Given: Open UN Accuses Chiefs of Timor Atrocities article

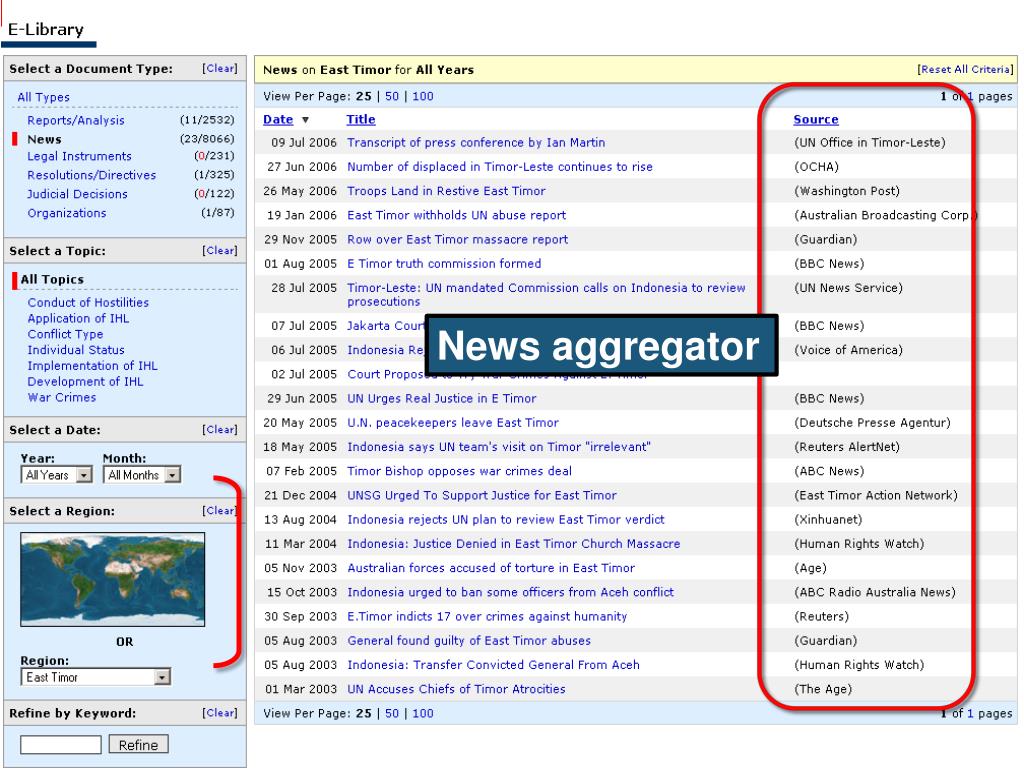Looking at the screenshot, I should [x=455, y=689].
